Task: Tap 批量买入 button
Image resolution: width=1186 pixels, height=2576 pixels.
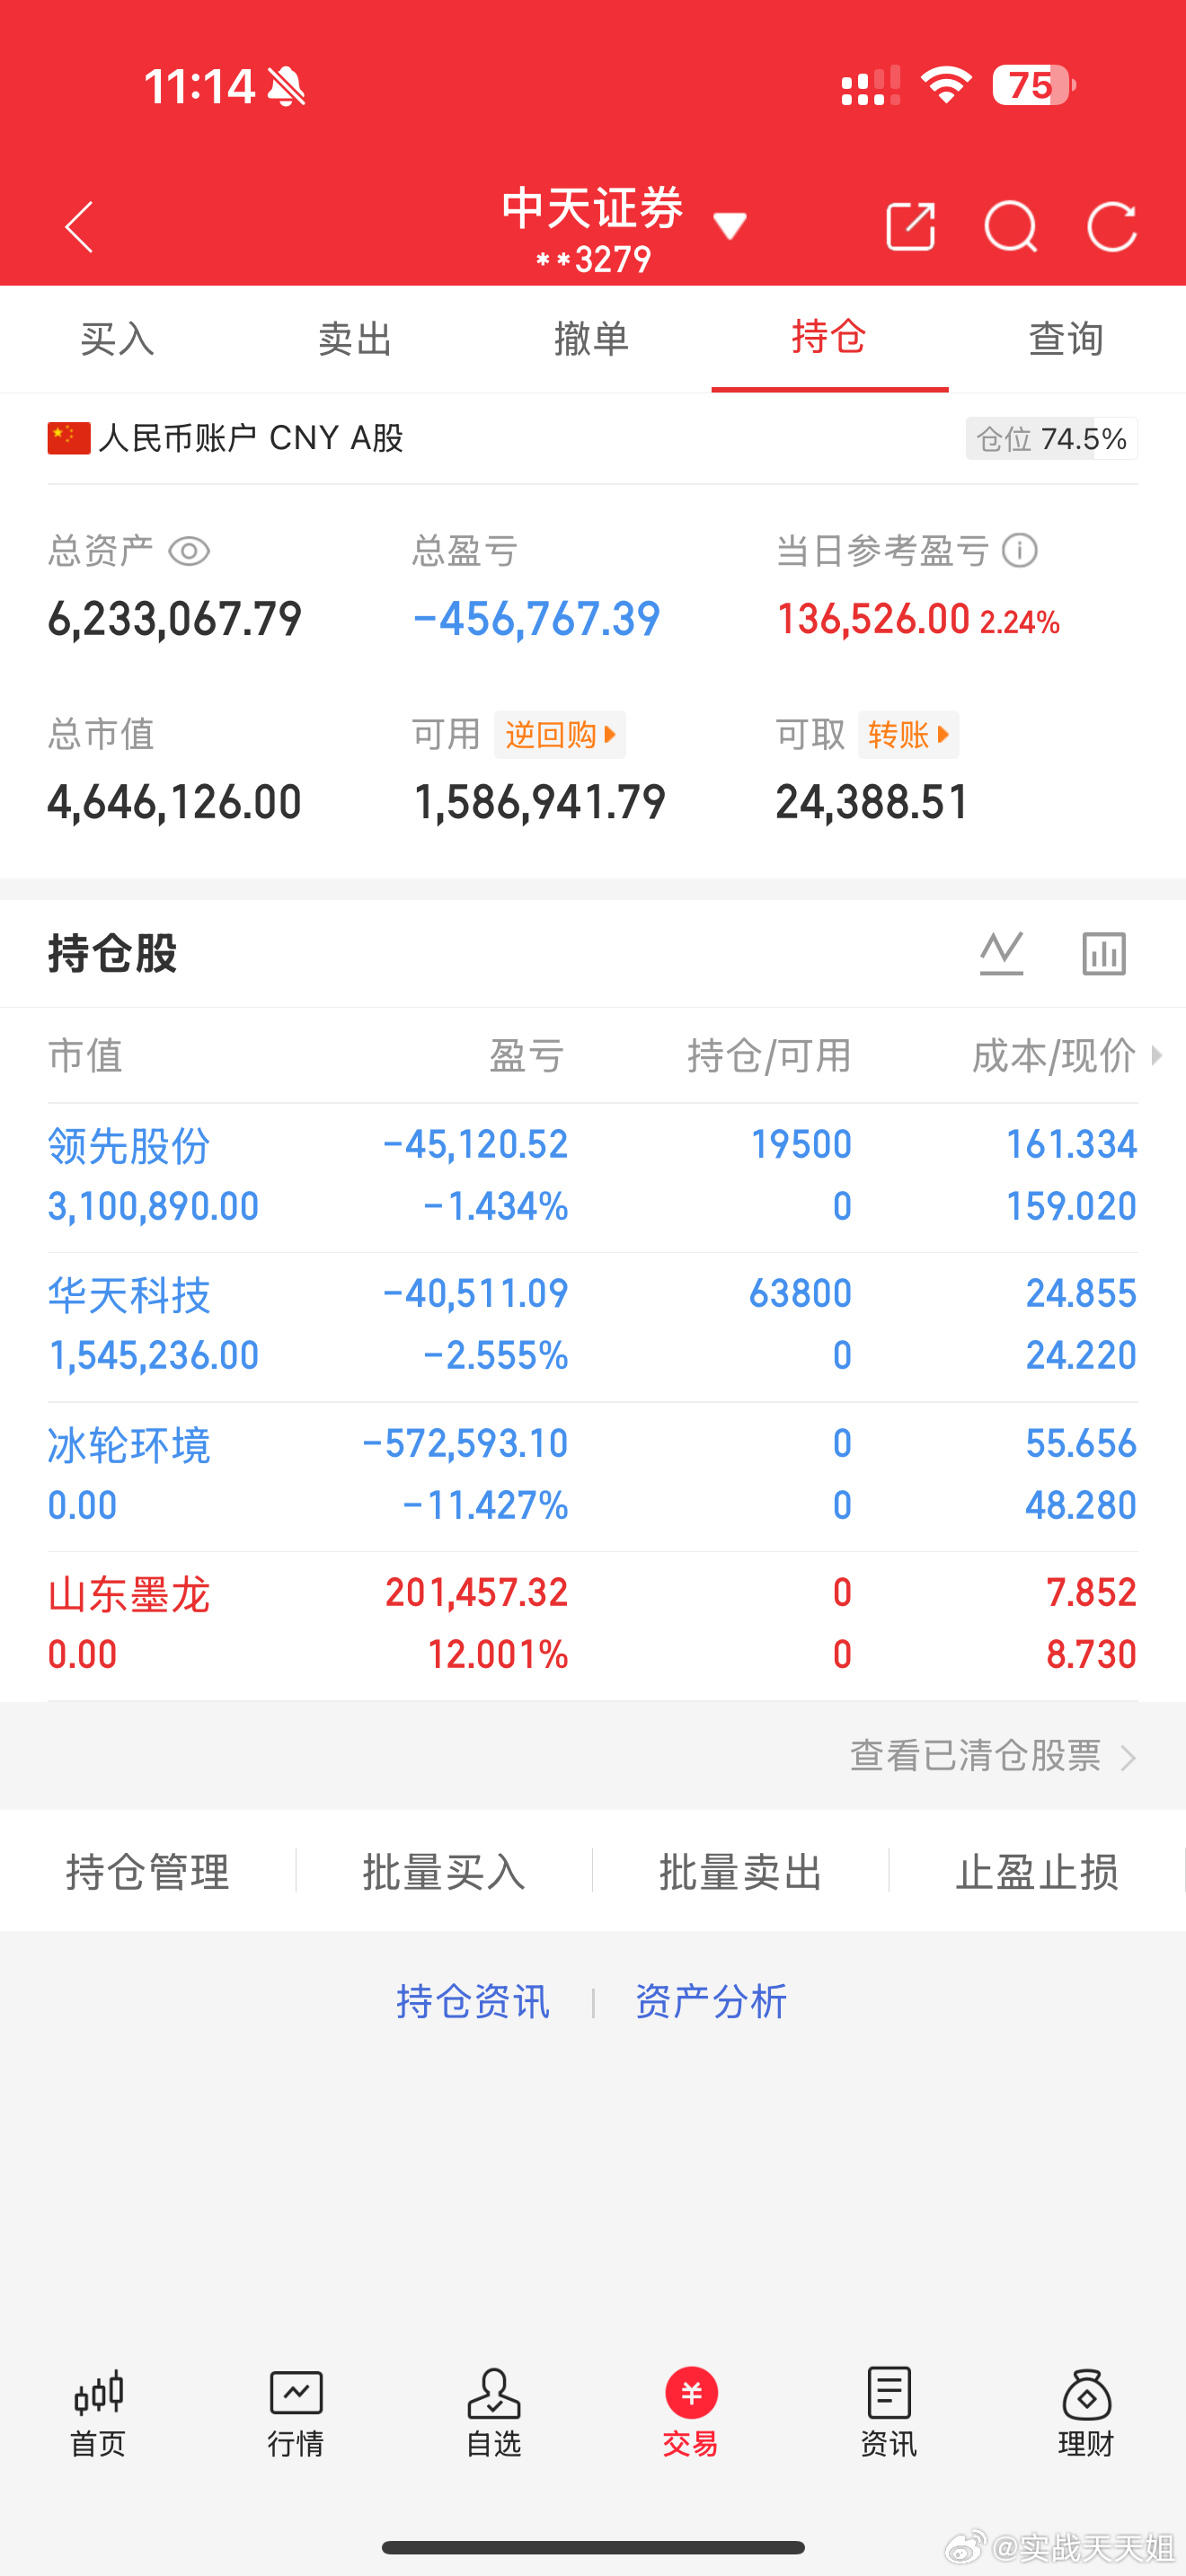Action: (444, 1871)
